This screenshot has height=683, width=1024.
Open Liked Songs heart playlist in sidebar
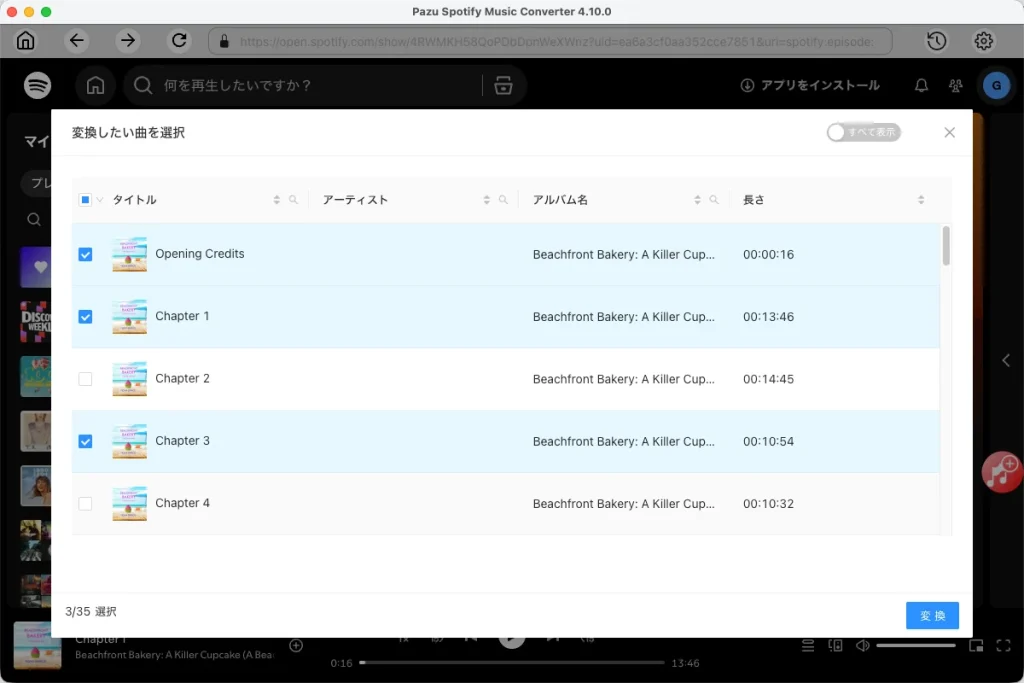(35, 267)
